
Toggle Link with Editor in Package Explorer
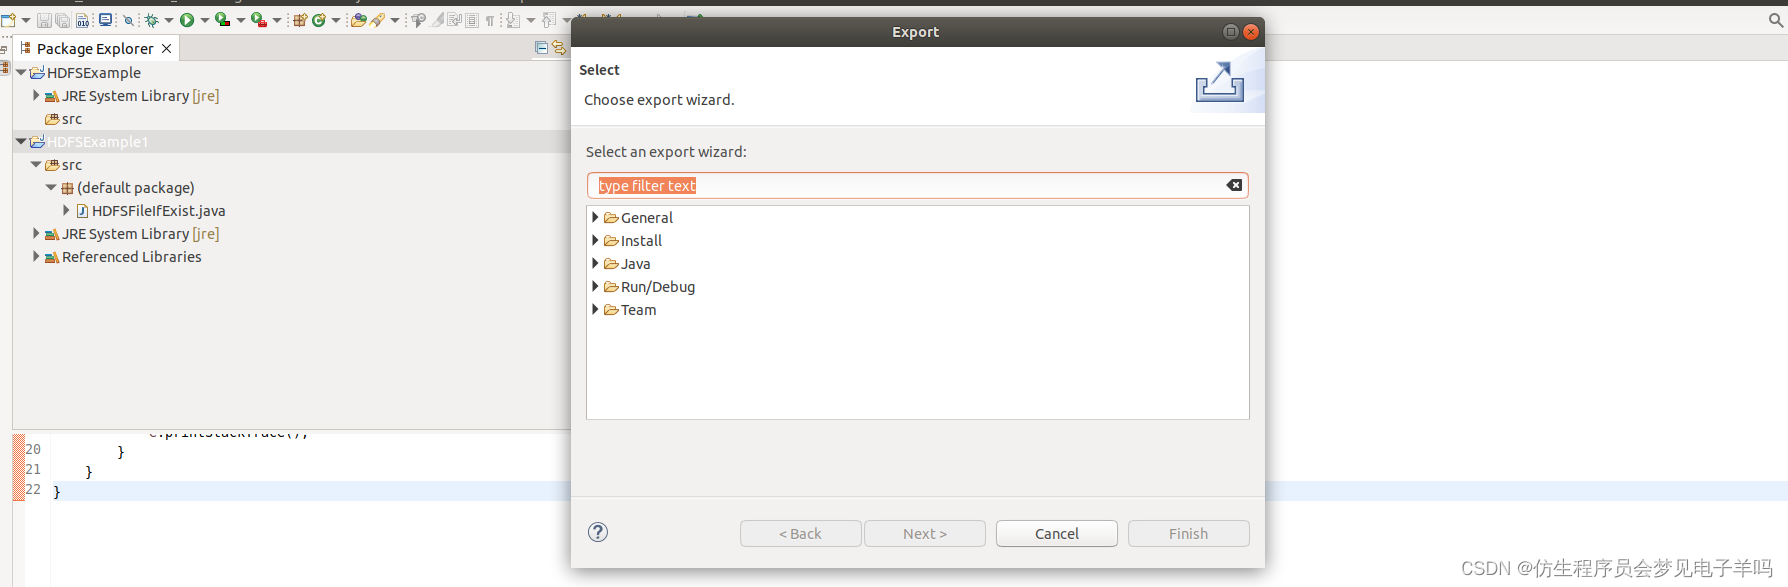[559, 48]
